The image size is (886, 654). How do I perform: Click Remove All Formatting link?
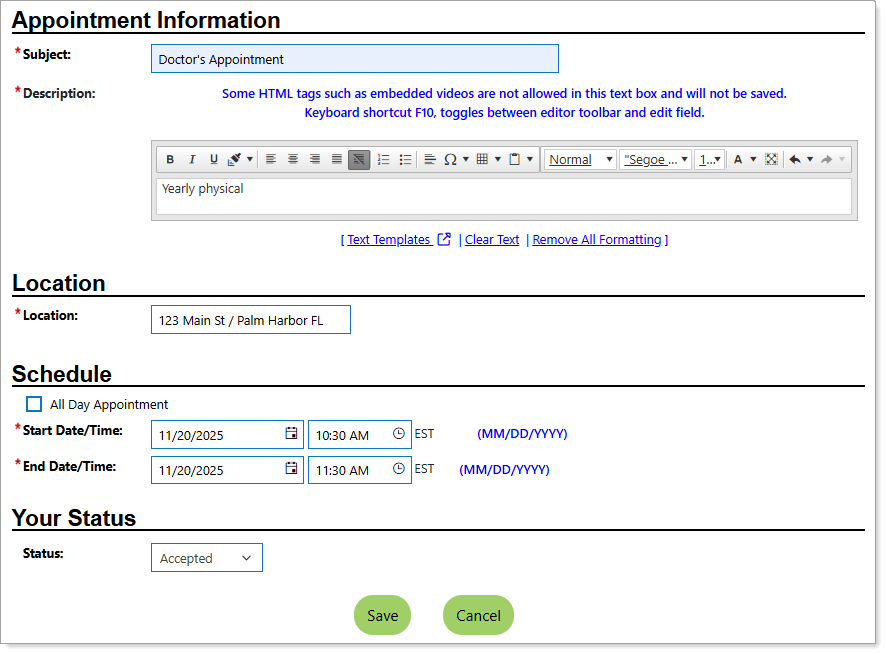[x=597, y=240]
